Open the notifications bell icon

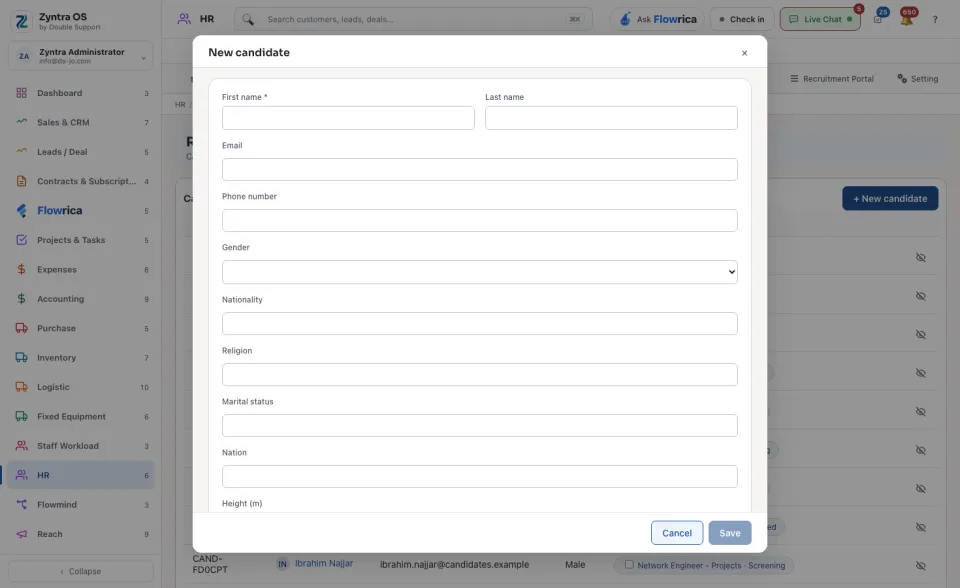coord(907,18)
